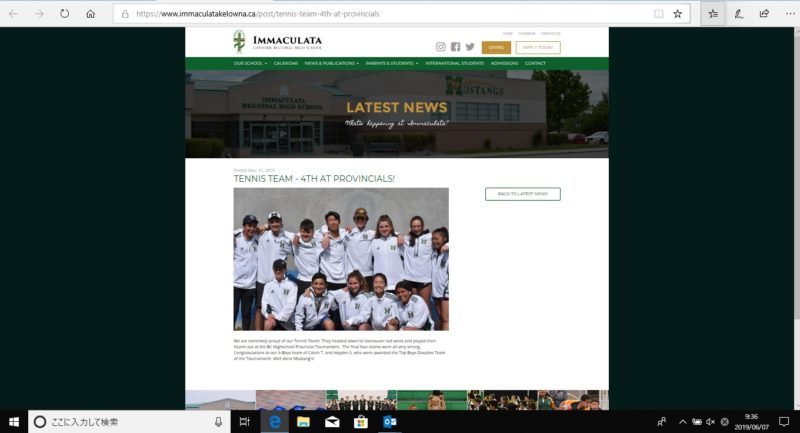The height and width of the screenshot is (433, 800).
Task: Open the Calendar menu item
Action: (x=286, y=63)
